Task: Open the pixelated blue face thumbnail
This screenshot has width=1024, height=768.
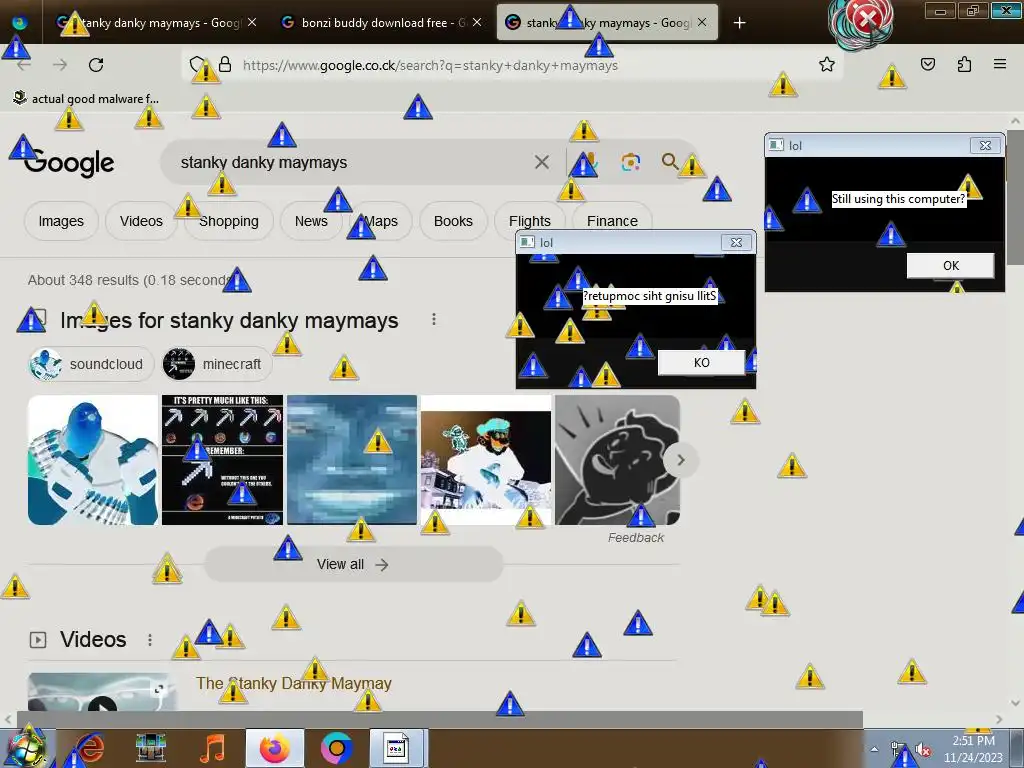Action: point(352,460)
